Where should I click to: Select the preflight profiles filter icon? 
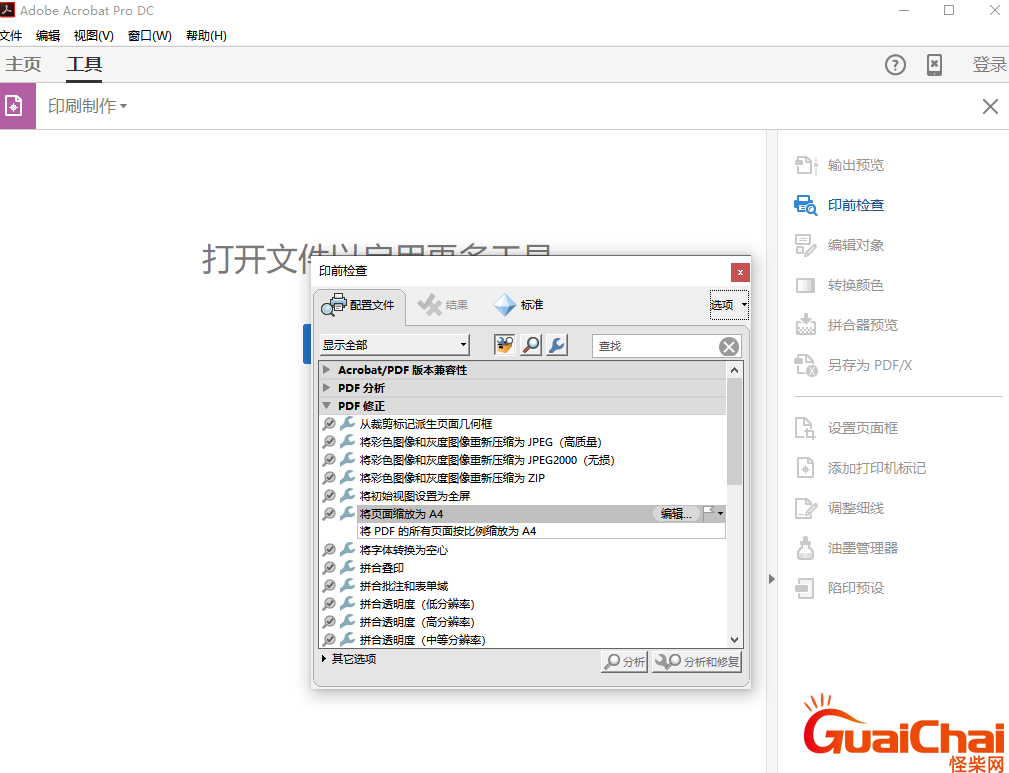(504, 345)
